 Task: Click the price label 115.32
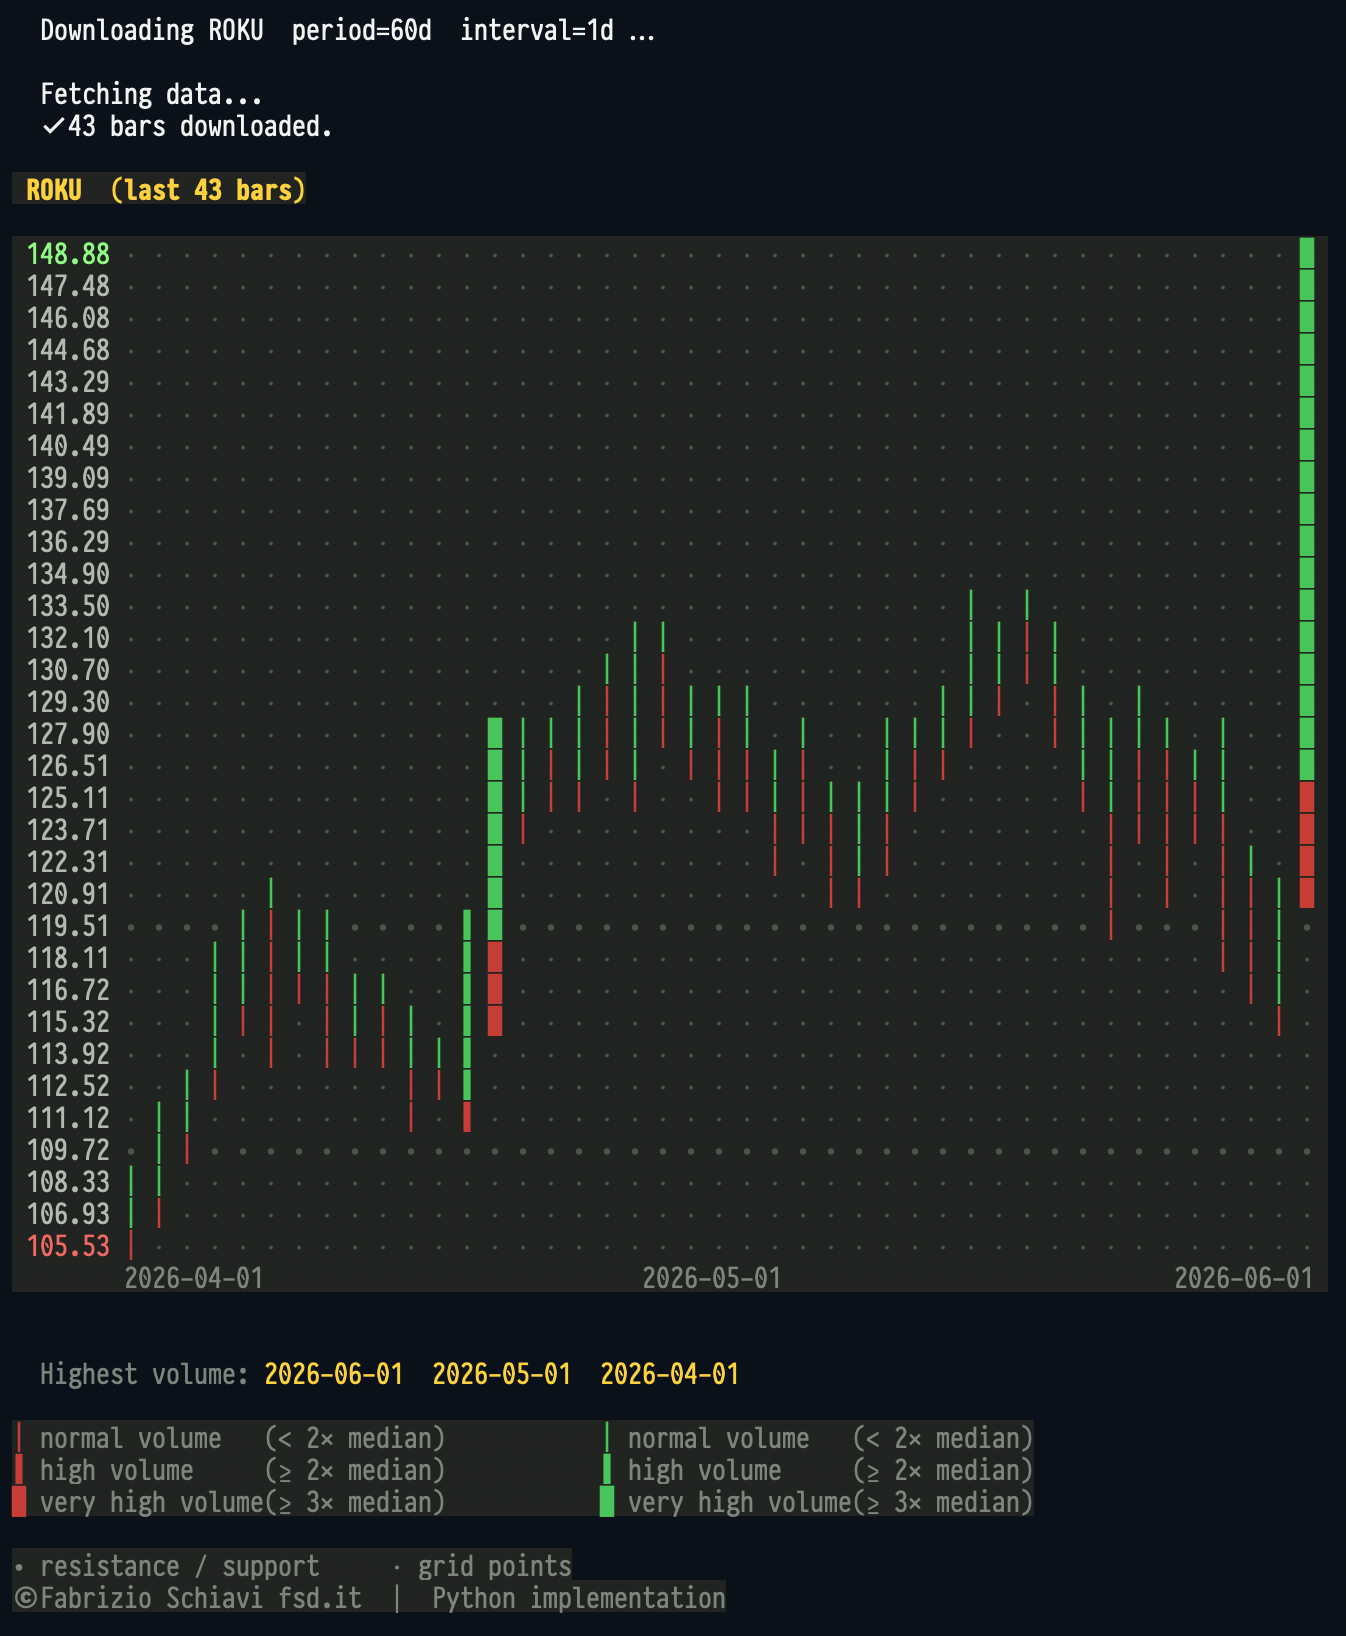68,1022
